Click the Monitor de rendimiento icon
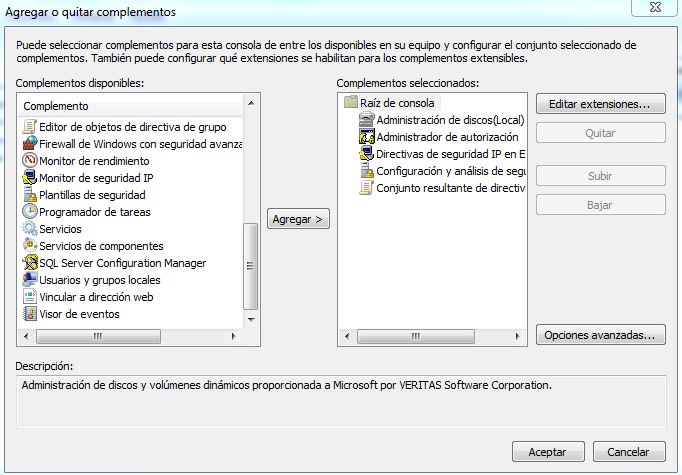The height and width of the screenshot is (475, 682). point(30,161)
